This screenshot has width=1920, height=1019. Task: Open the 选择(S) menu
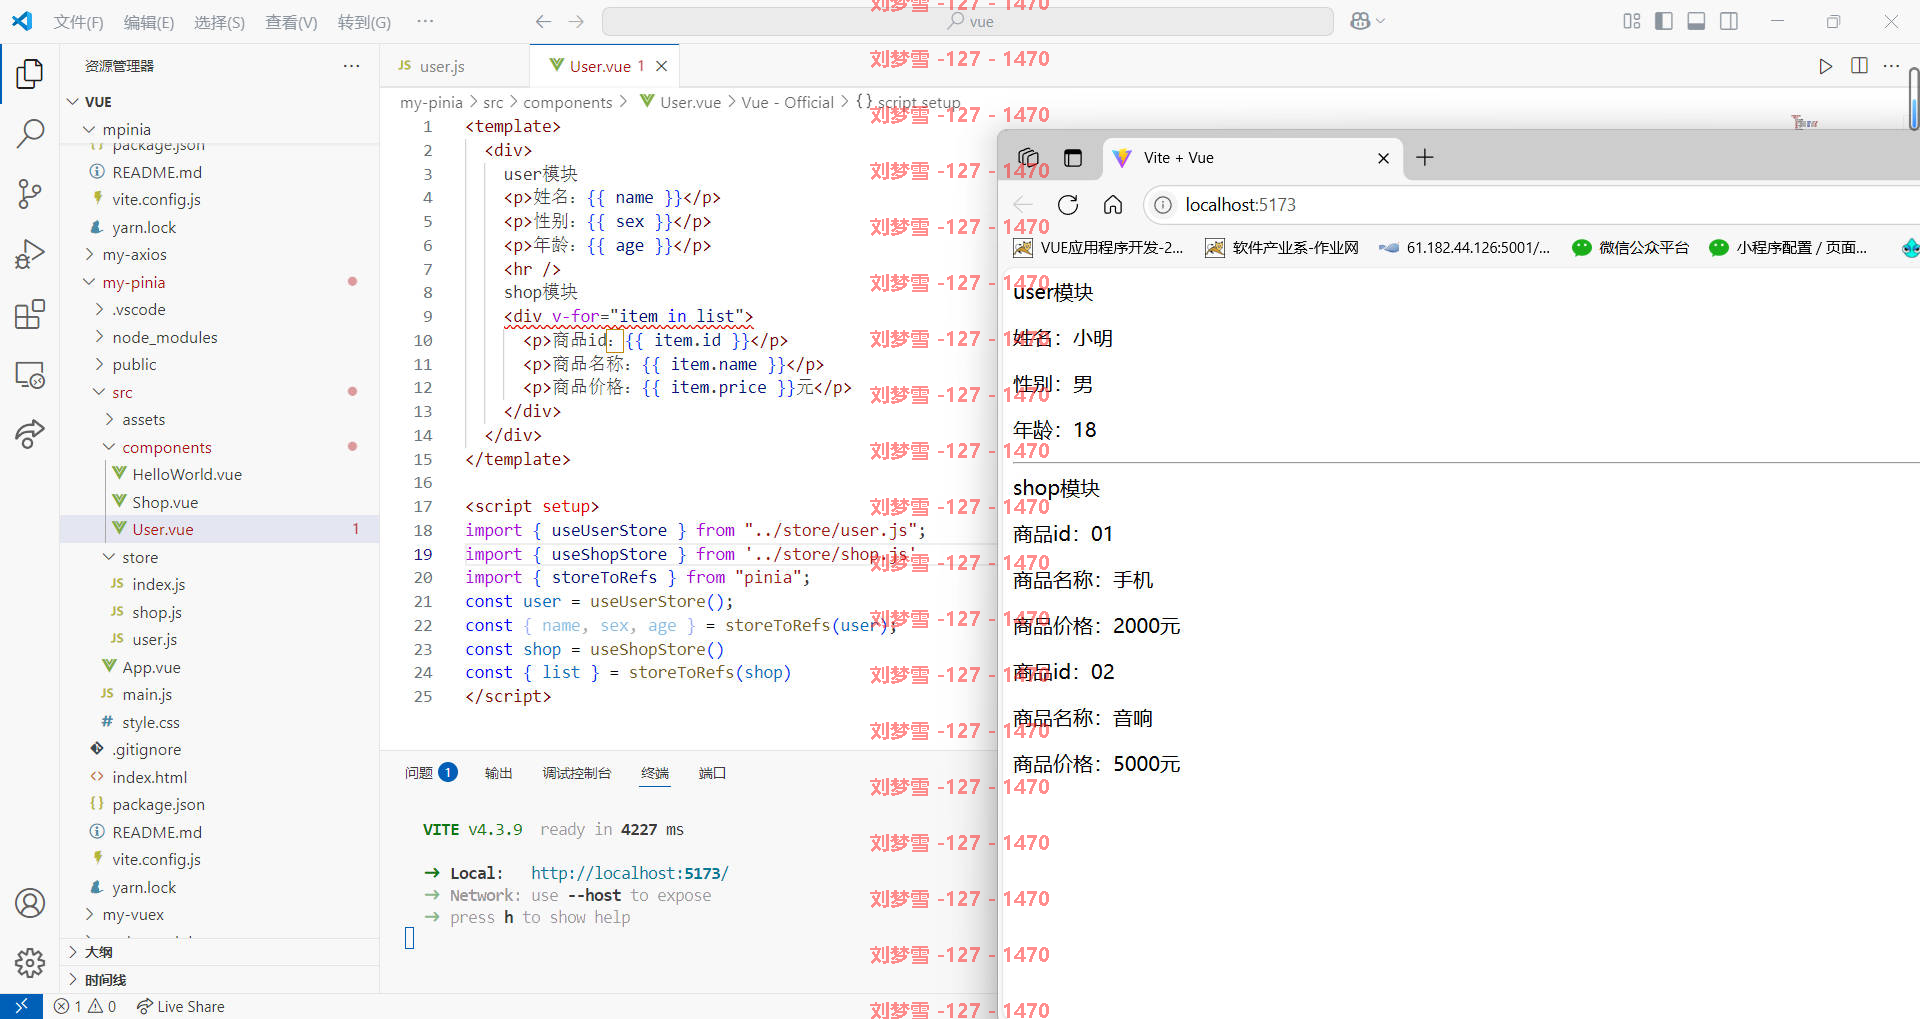(x=219, y=22)
